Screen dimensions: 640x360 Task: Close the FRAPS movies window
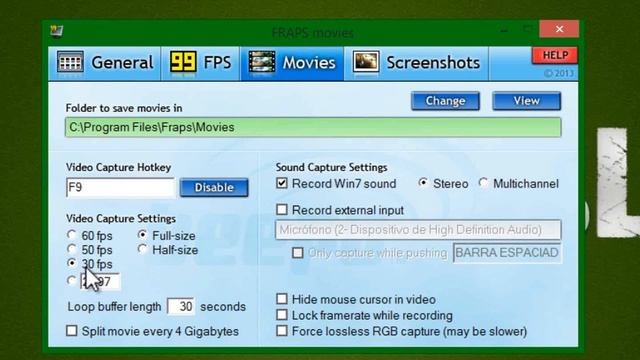coord(559,29)
